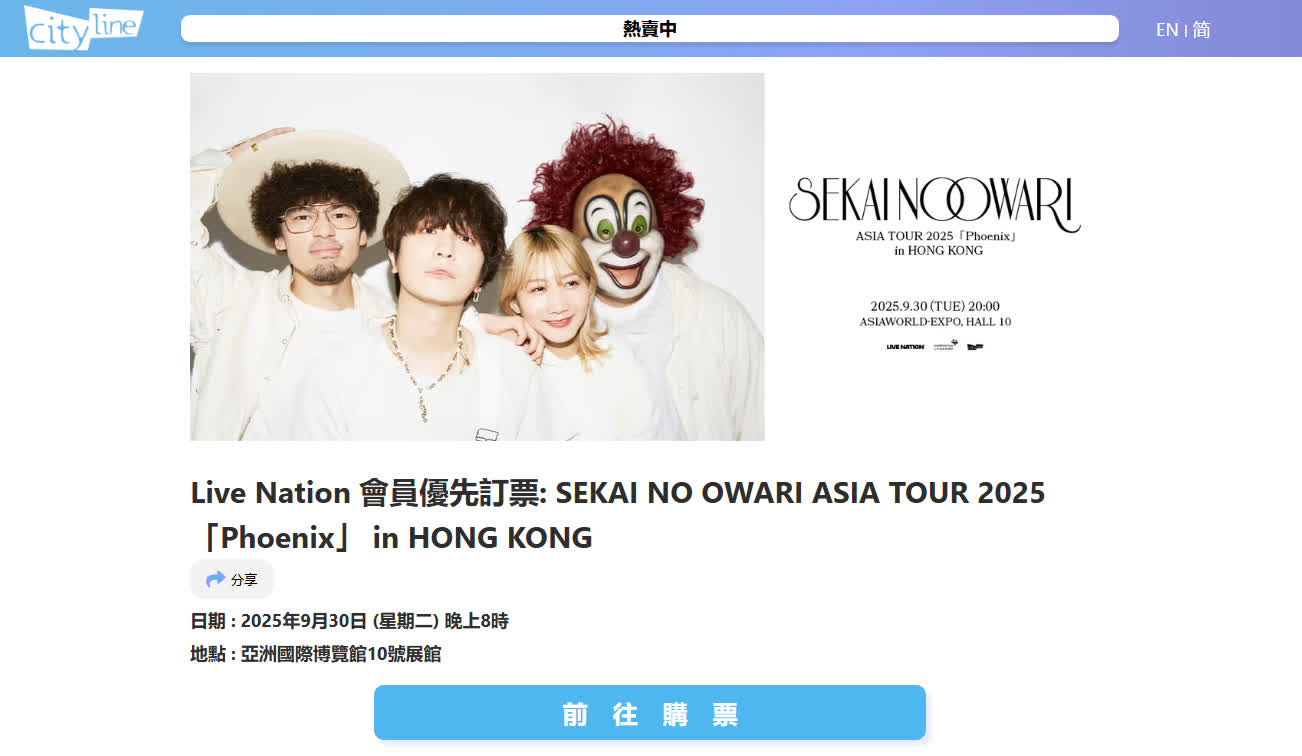Click the Live Nation logo on poster
The image size is (1302, 756).
tap(905, 347)
